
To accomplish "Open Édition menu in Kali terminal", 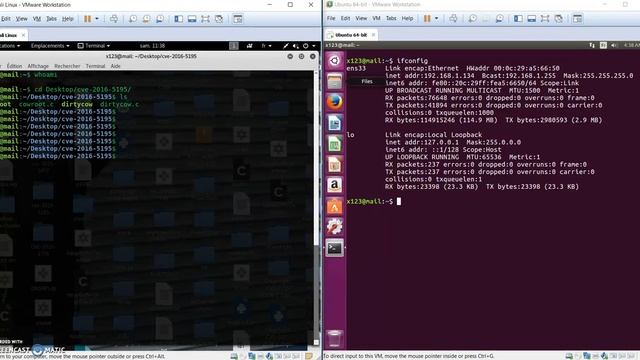I will tap(14, 66).
